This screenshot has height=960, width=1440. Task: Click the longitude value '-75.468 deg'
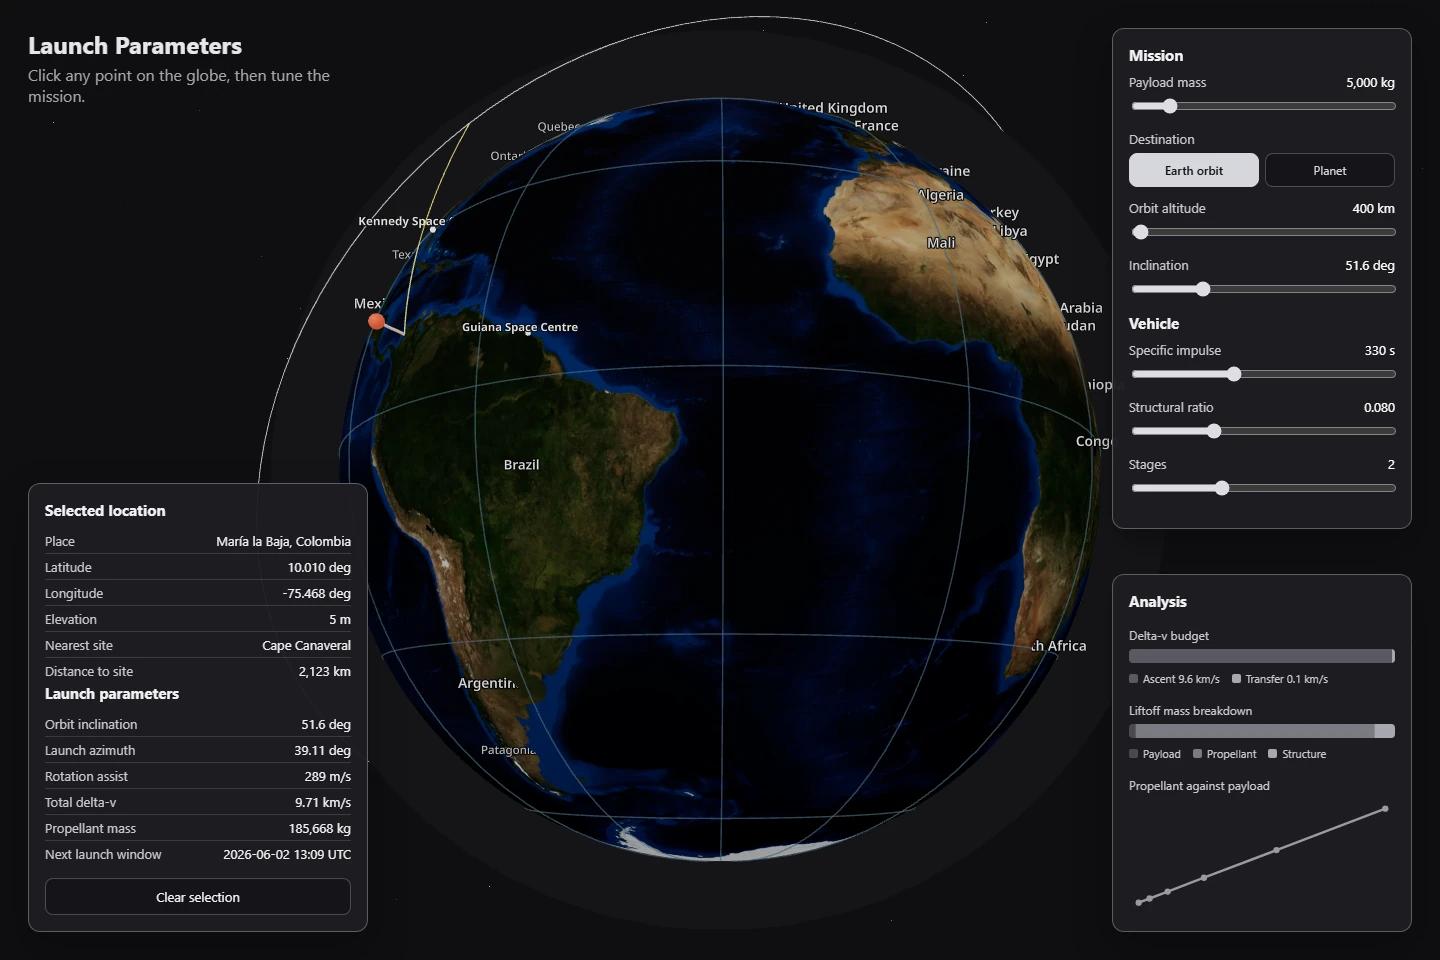coord(316,593)
